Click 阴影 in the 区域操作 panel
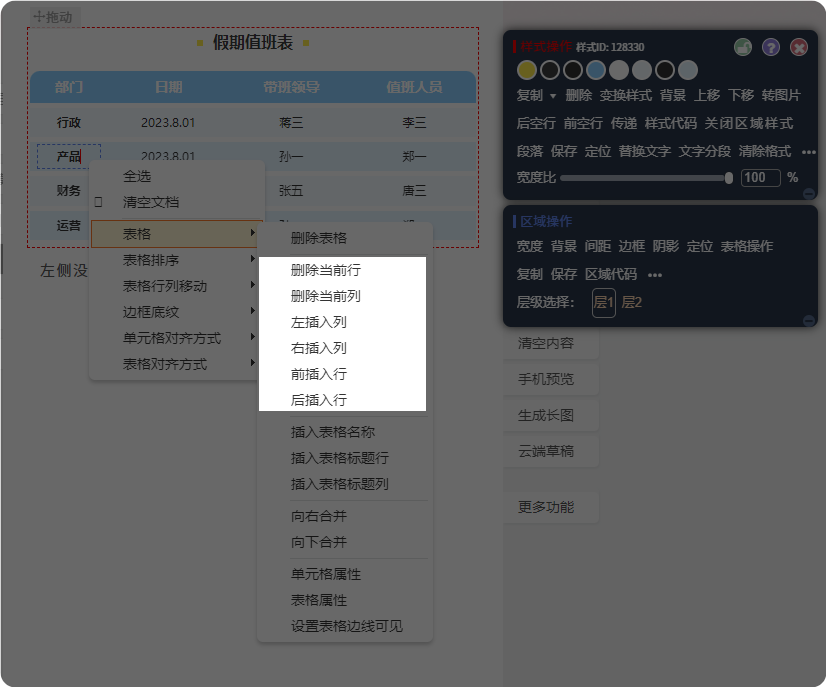The image size is (826, 687). [x=665, y=246]
